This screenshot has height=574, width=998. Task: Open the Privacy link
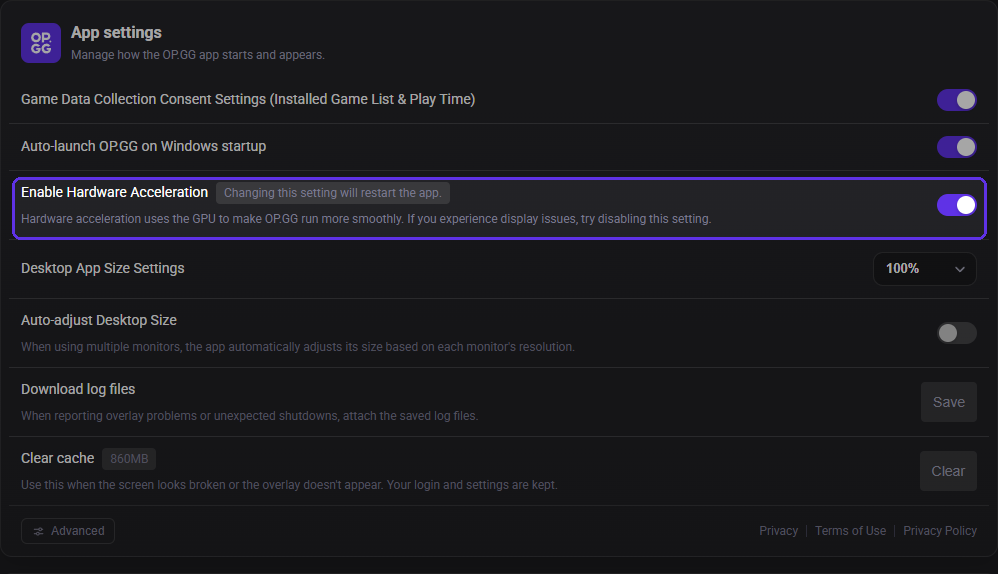point(778,531)
